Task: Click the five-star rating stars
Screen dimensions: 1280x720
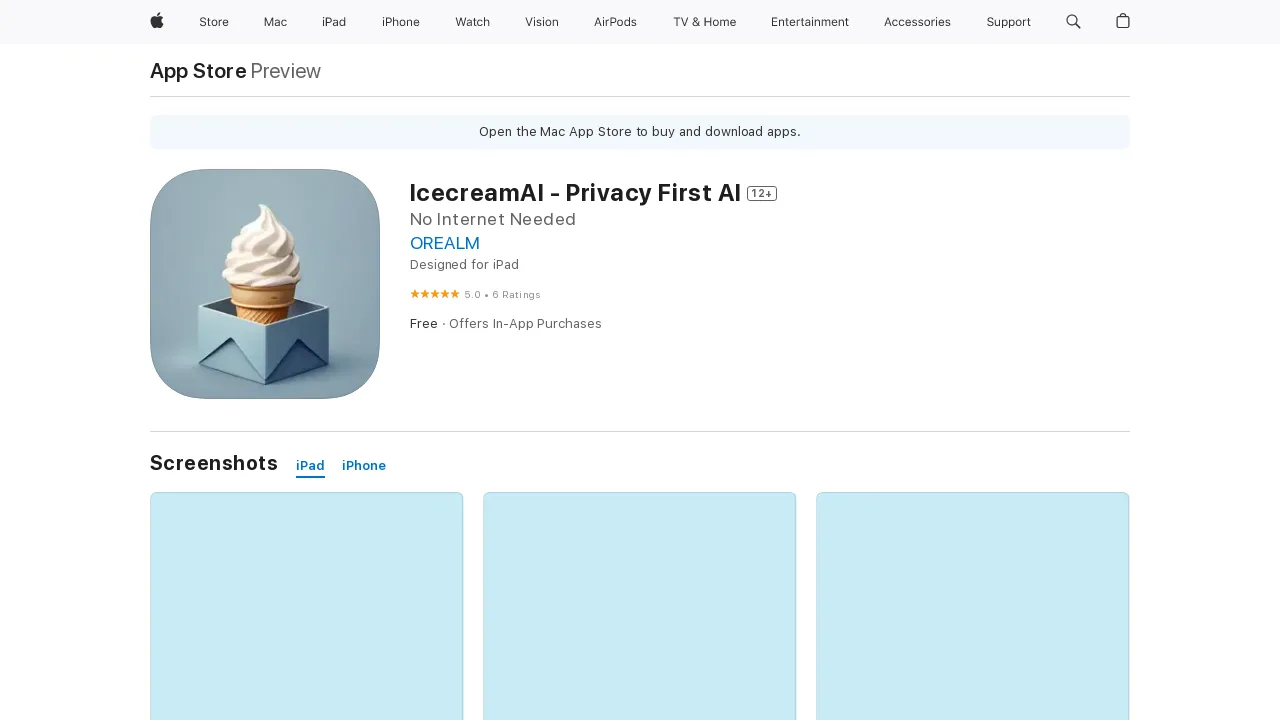Action: click(x=434, y=294)
